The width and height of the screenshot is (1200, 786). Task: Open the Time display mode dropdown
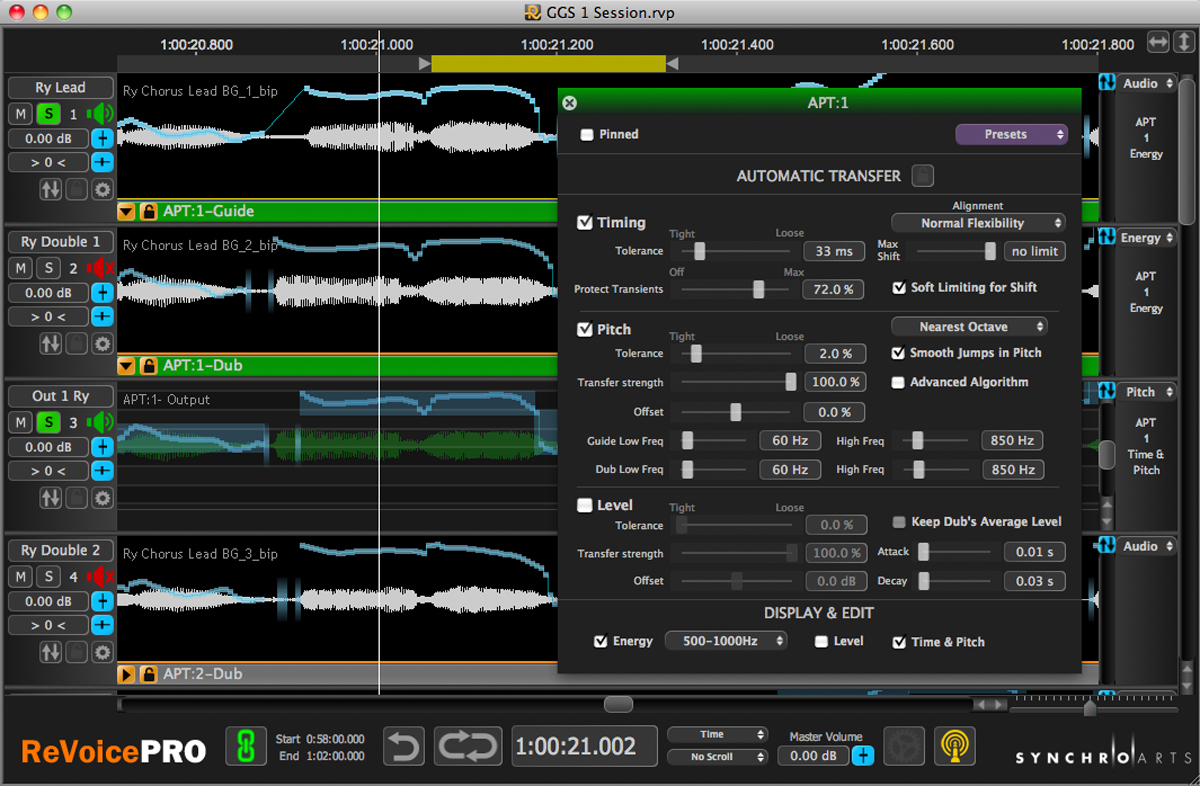(717, 735)
